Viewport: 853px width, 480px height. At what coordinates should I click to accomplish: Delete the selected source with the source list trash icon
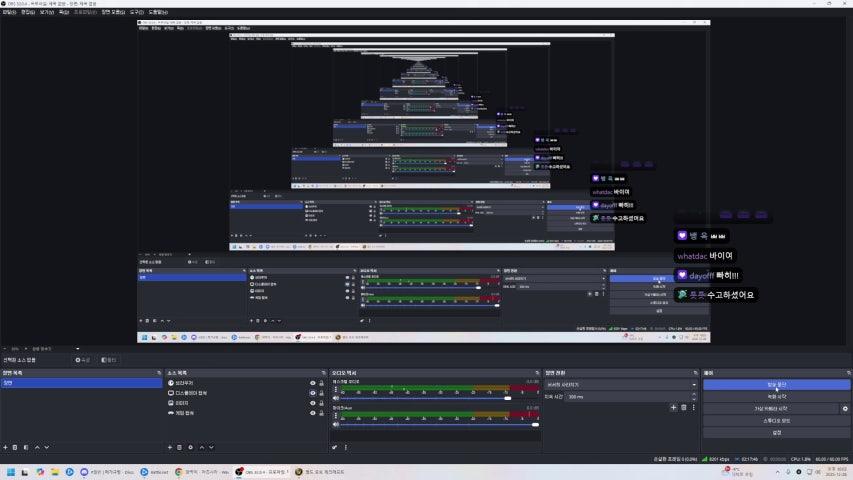click(180, 447)
